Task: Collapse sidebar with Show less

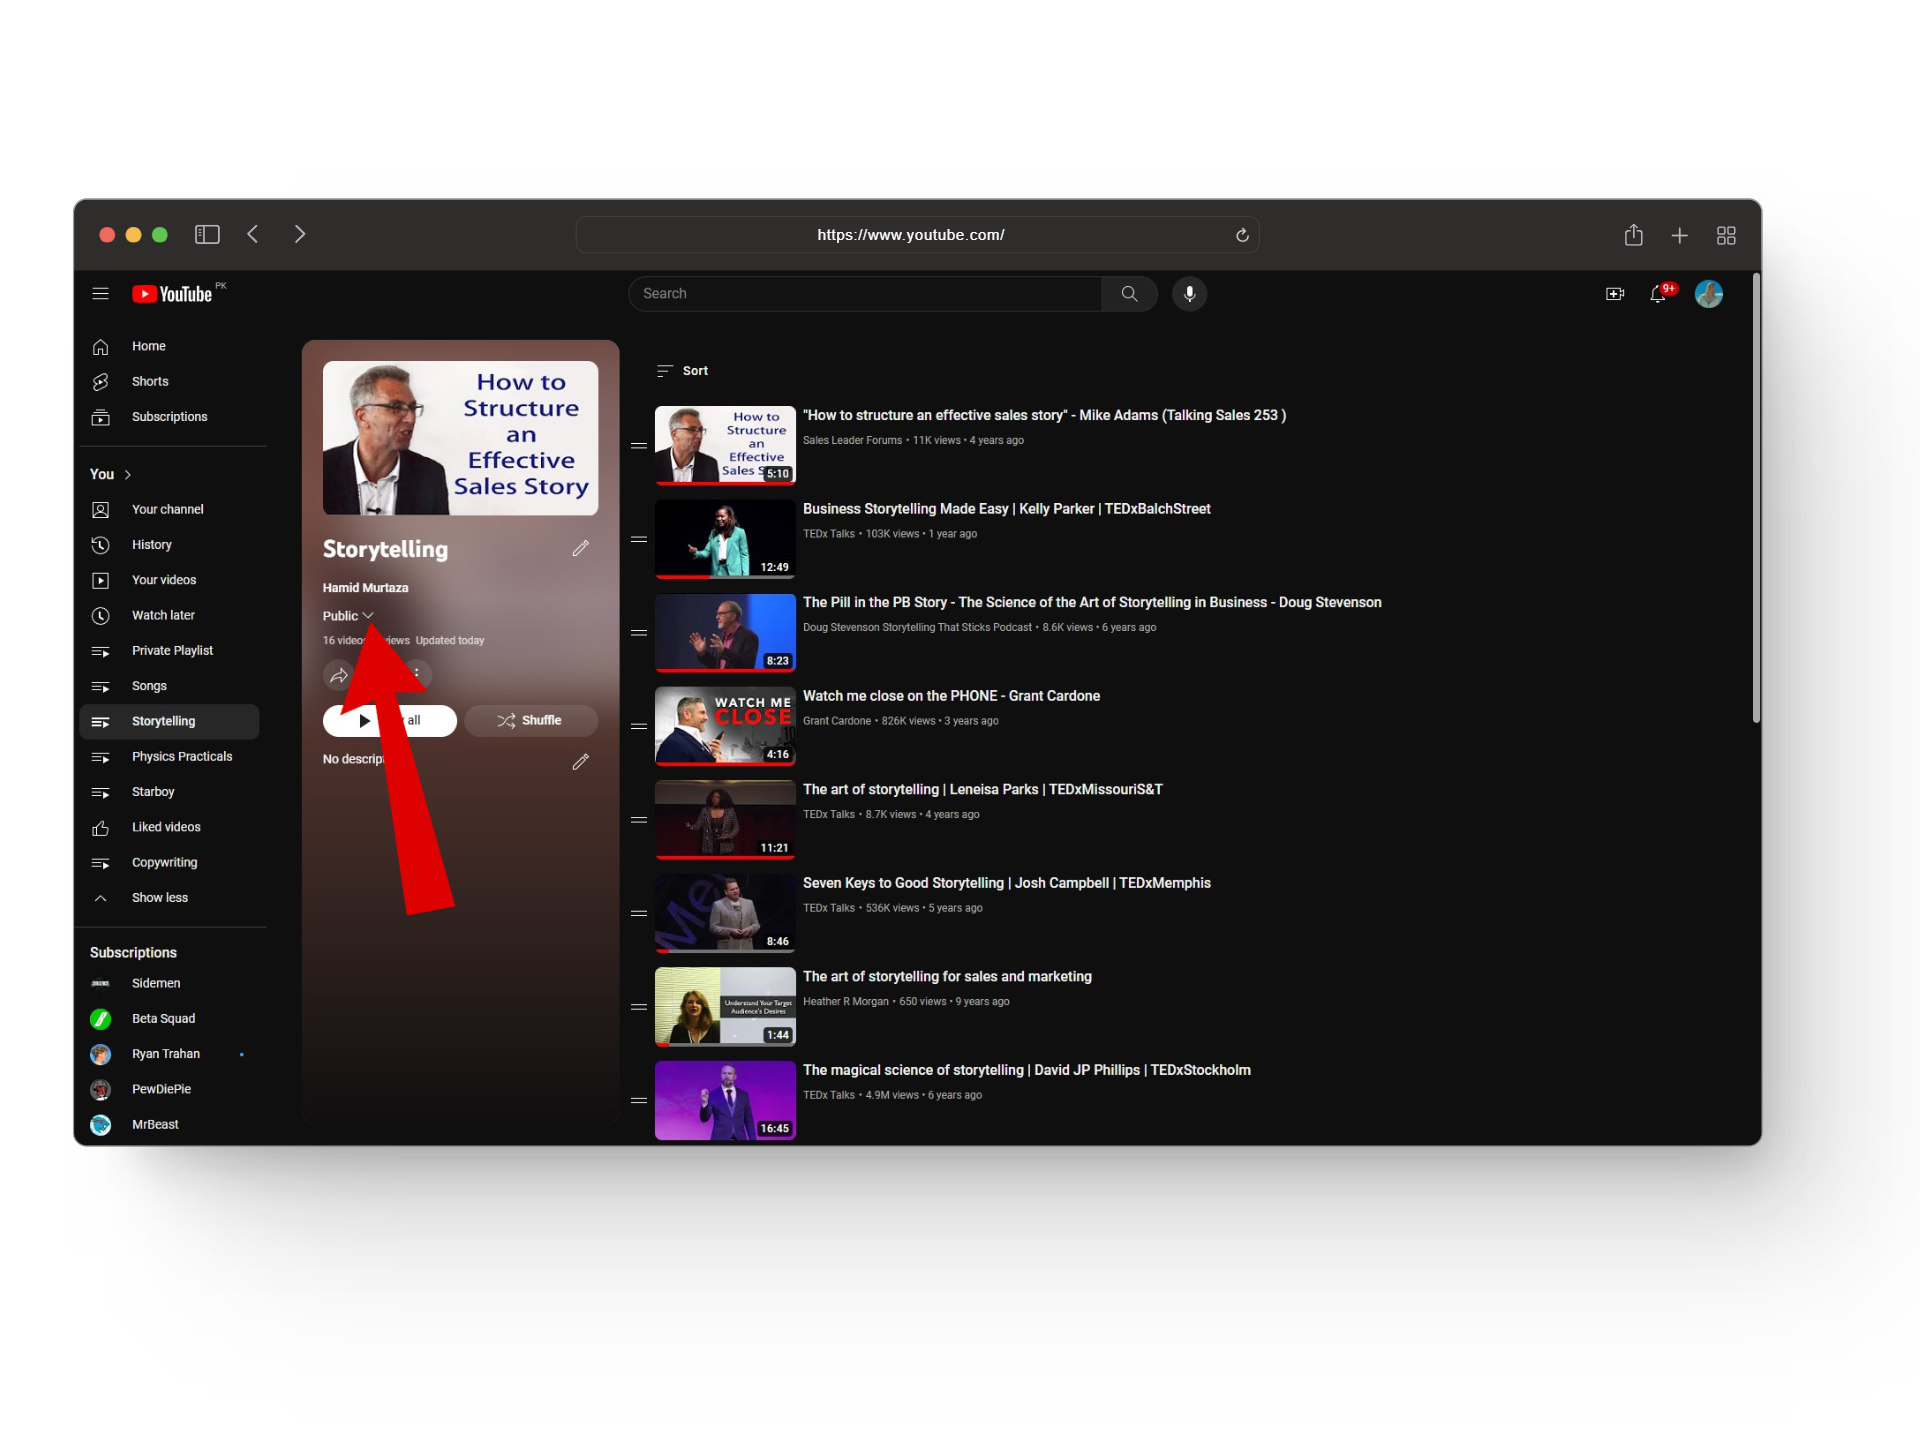Action: click(160, 898)
